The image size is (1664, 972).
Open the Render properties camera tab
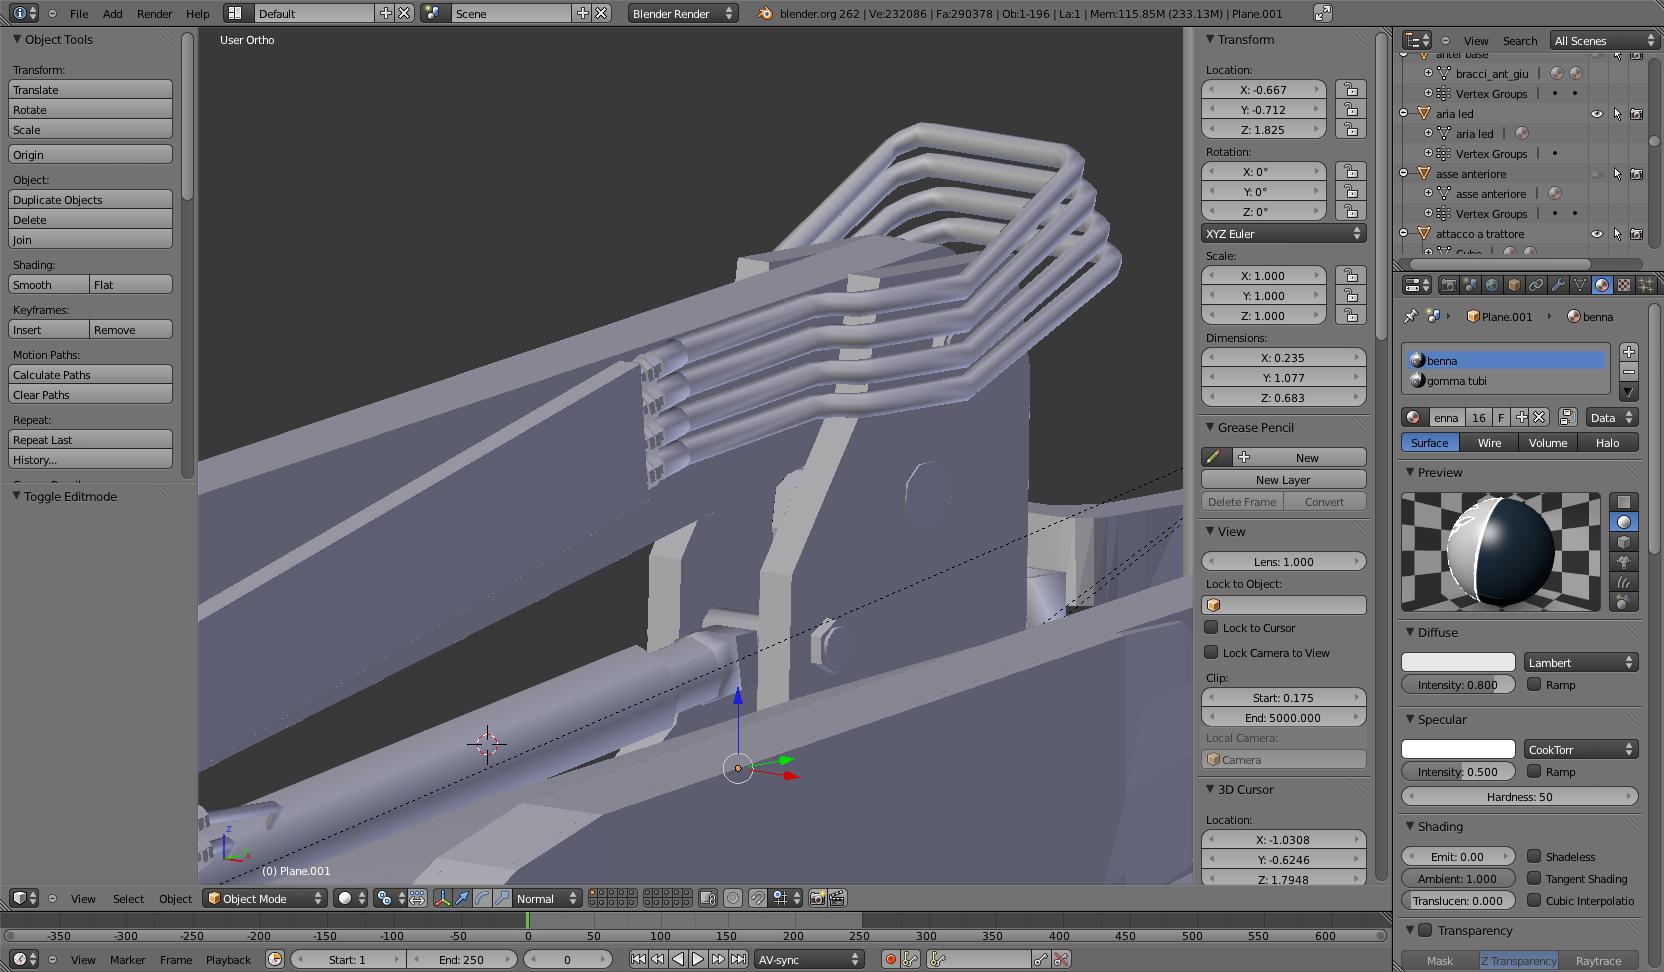point(1448,285)
